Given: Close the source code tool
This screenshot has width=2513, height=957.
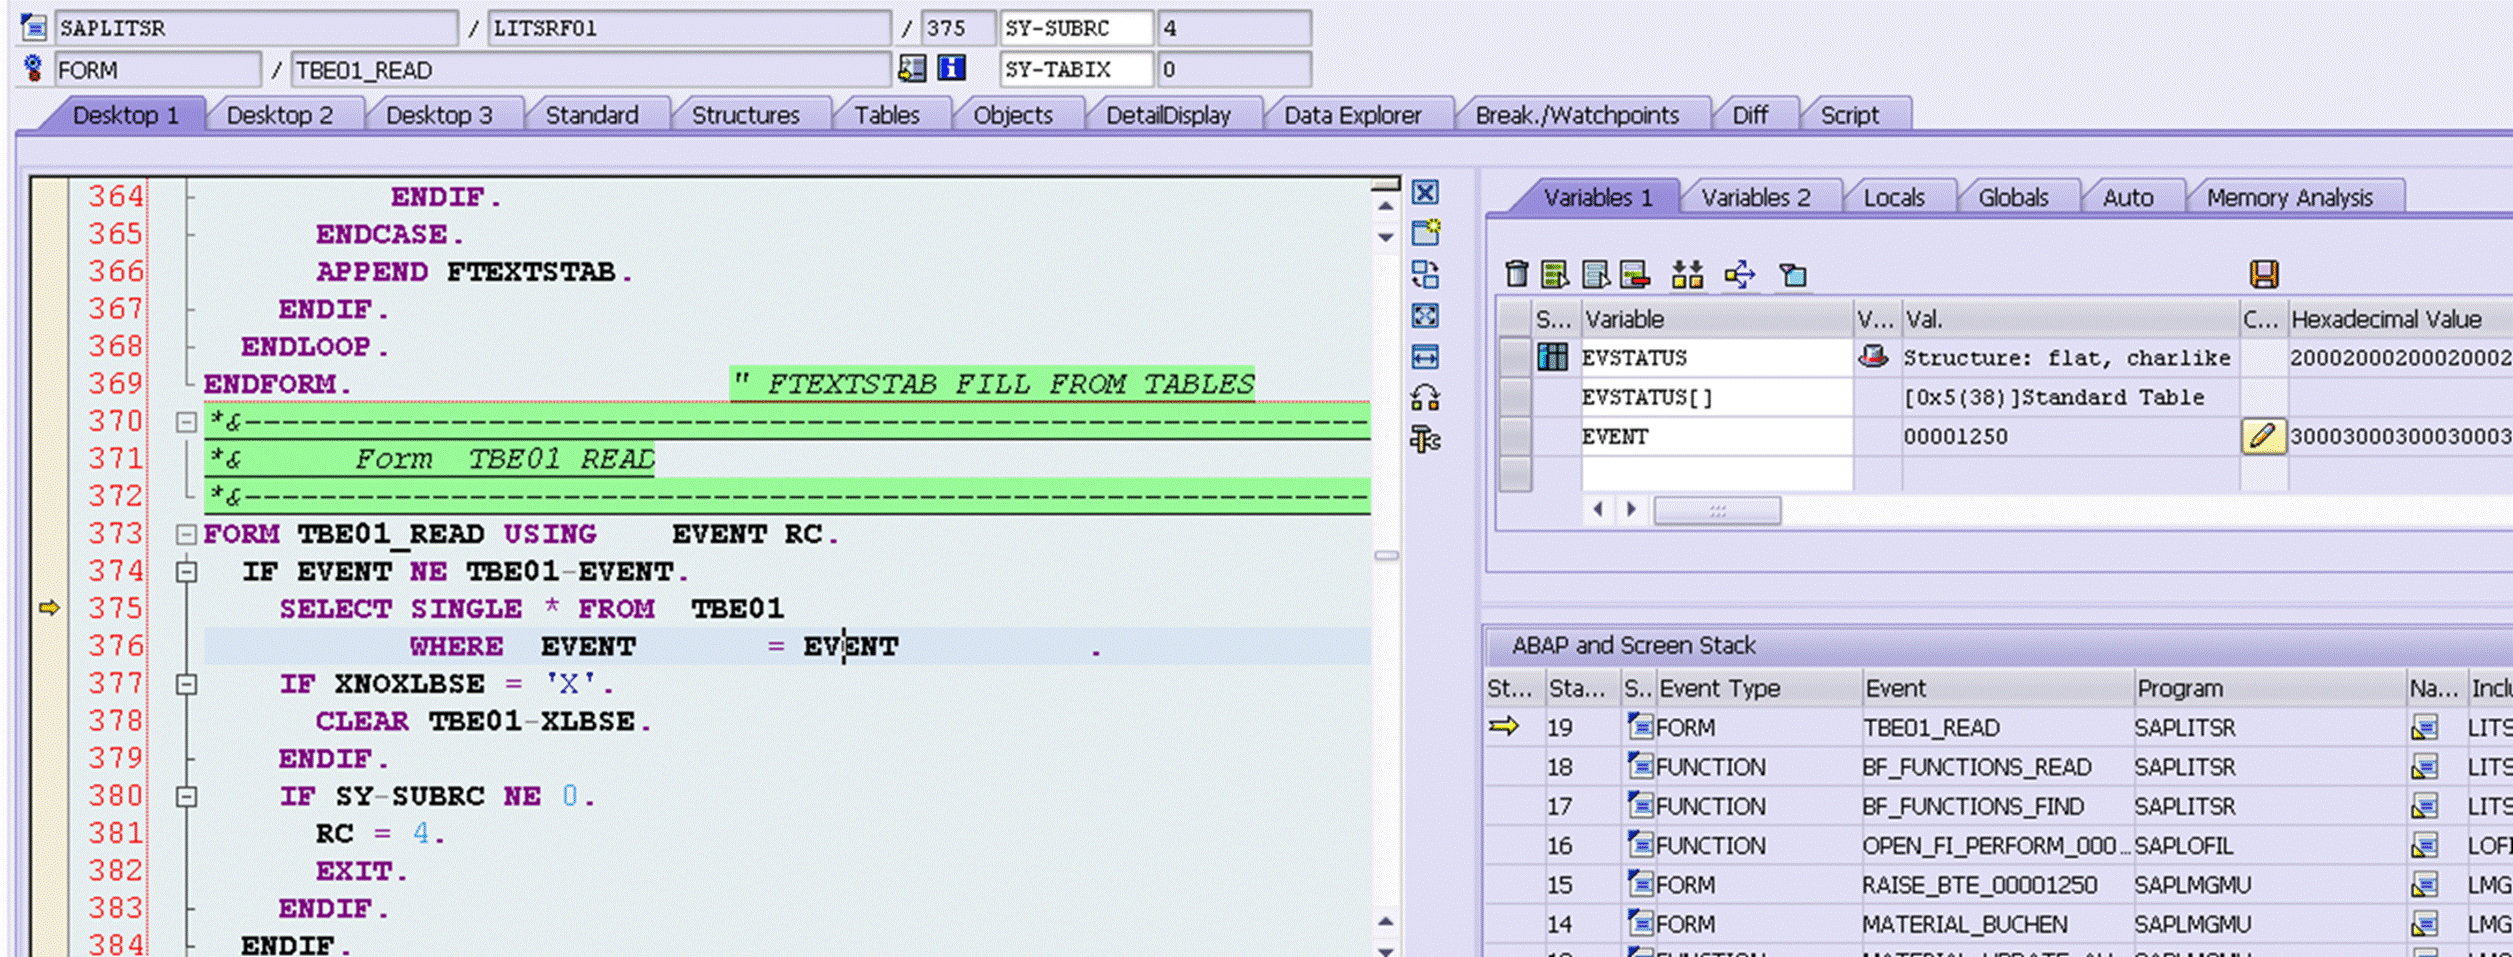Looking at the screenshot, I should click(1425, 192).
